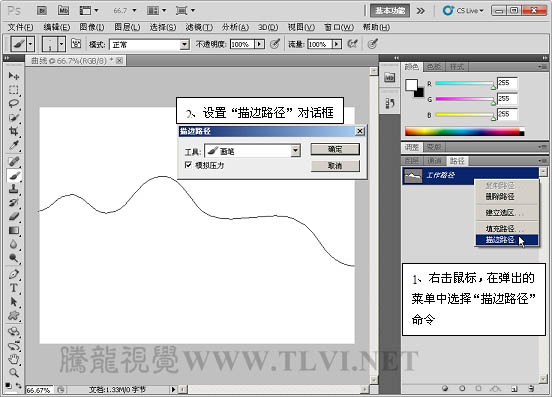The width and height of the screenshot is (552, 397).
Task: Choose Make Selection in context menu
Action: (x=507, y=213)
